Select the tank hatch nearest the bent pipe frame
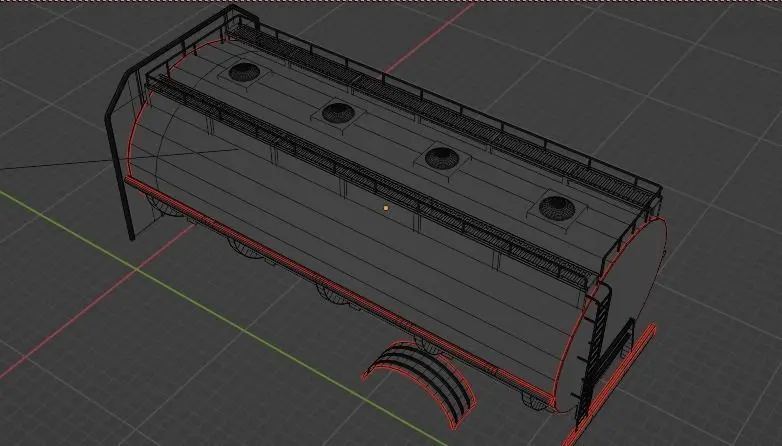Image resolution: width=782 pixels, height=446 pixels. [244, 72]
